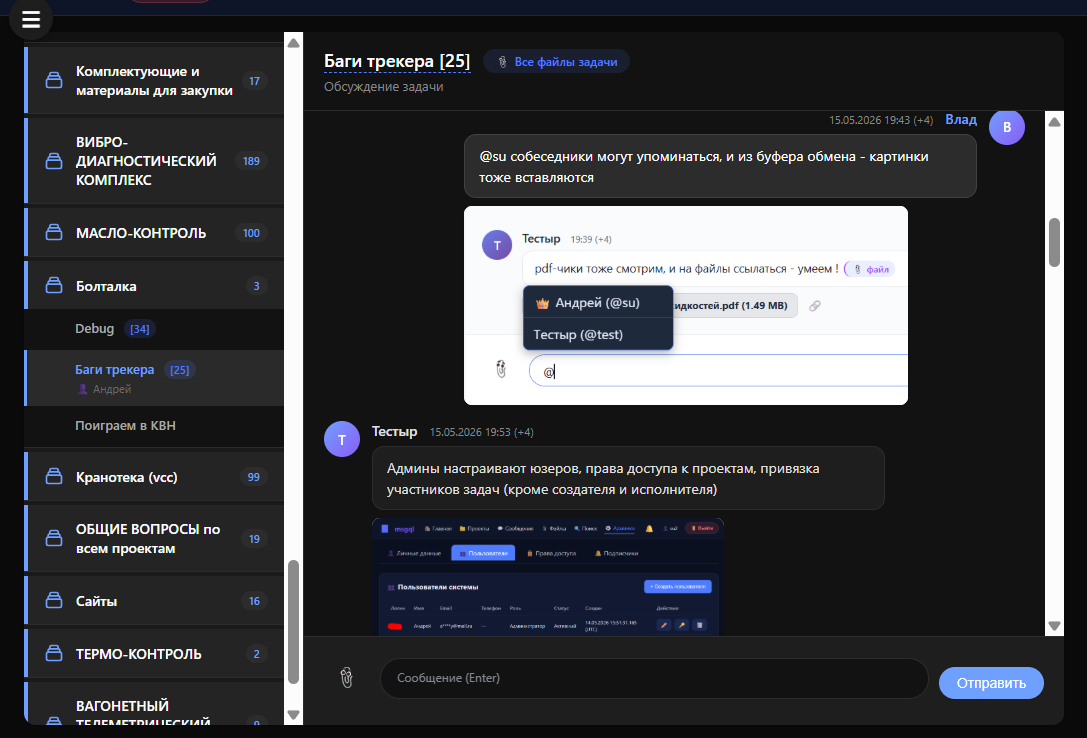Click chat scrollbar up arrow

tap(1054, 122)
